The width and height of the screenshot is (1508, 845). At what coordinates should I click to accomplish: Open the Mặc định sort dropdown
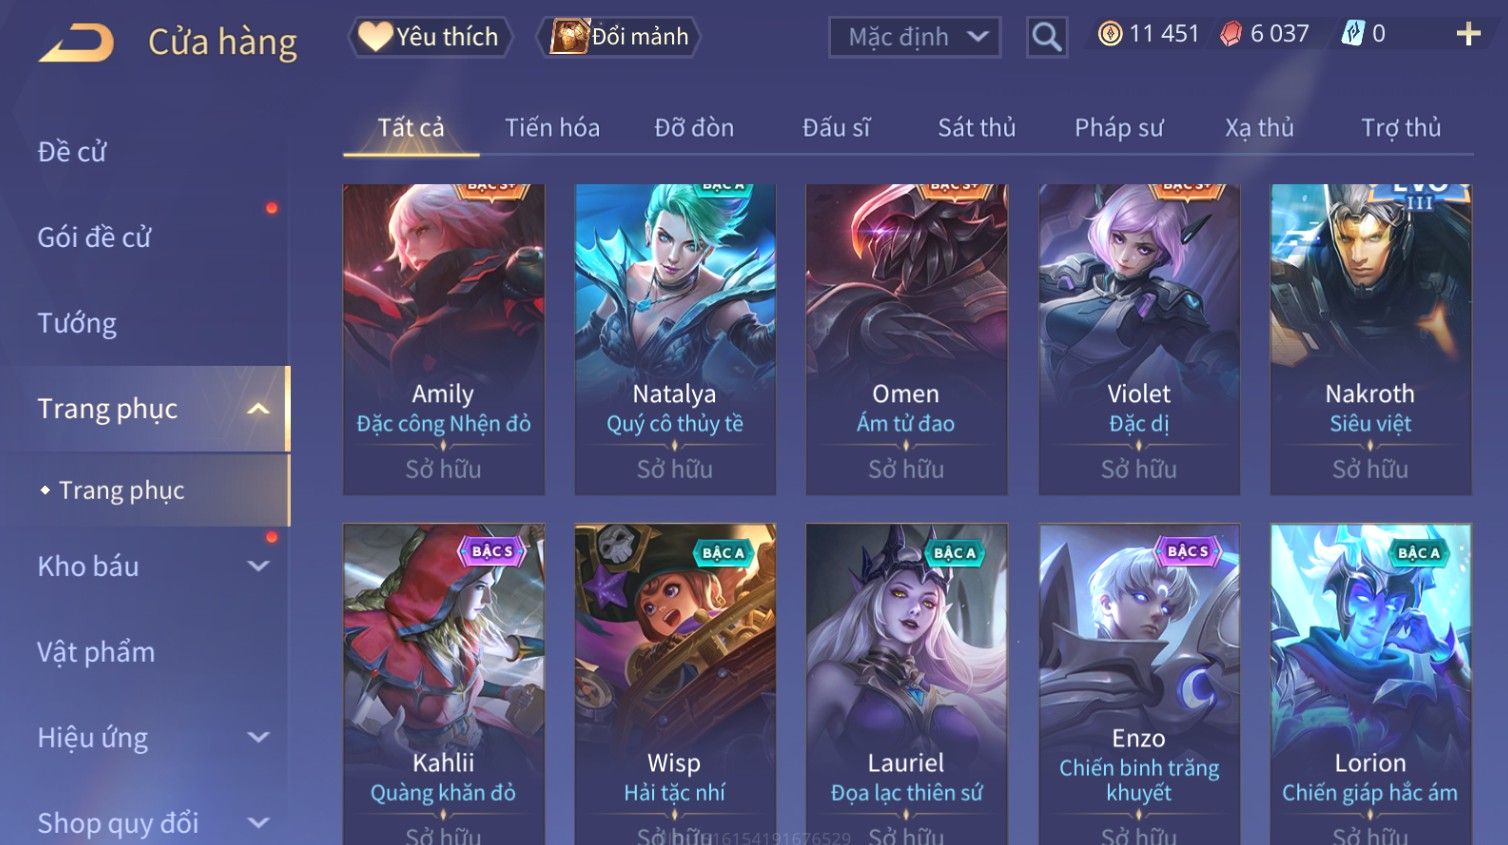coord(915,38)
